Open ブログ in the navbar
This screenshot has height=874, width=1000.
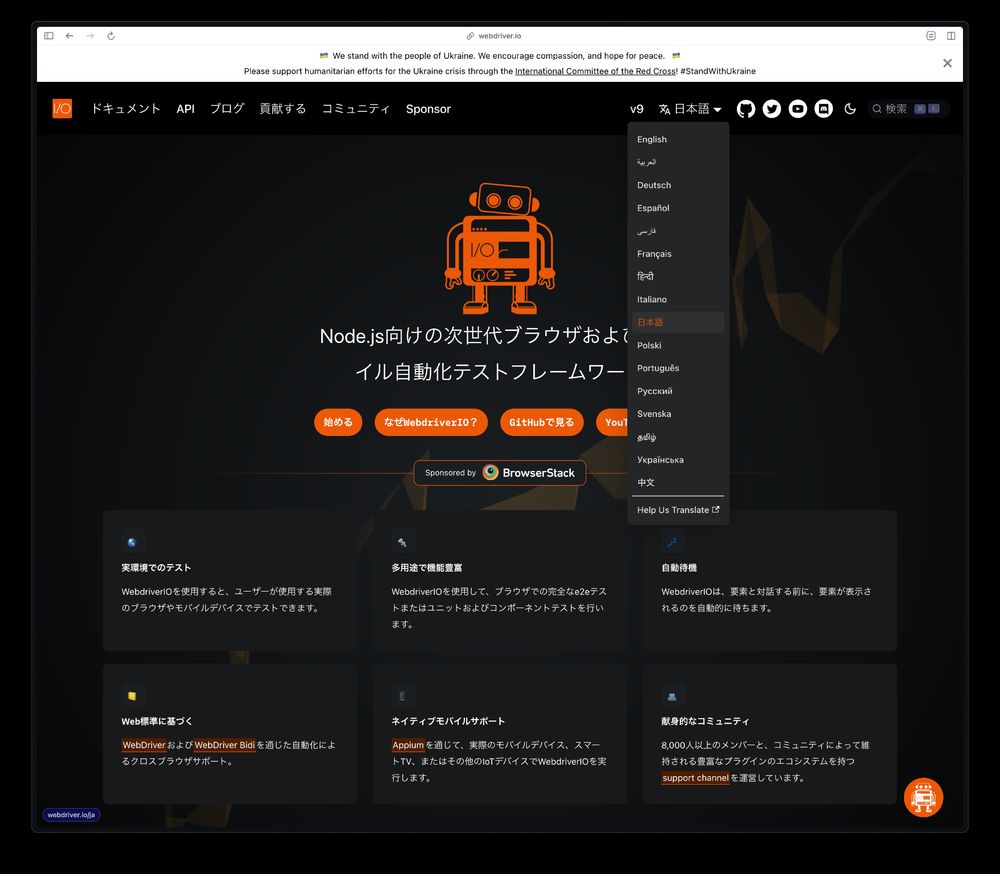pyautogui.click(x=227, y=109)
